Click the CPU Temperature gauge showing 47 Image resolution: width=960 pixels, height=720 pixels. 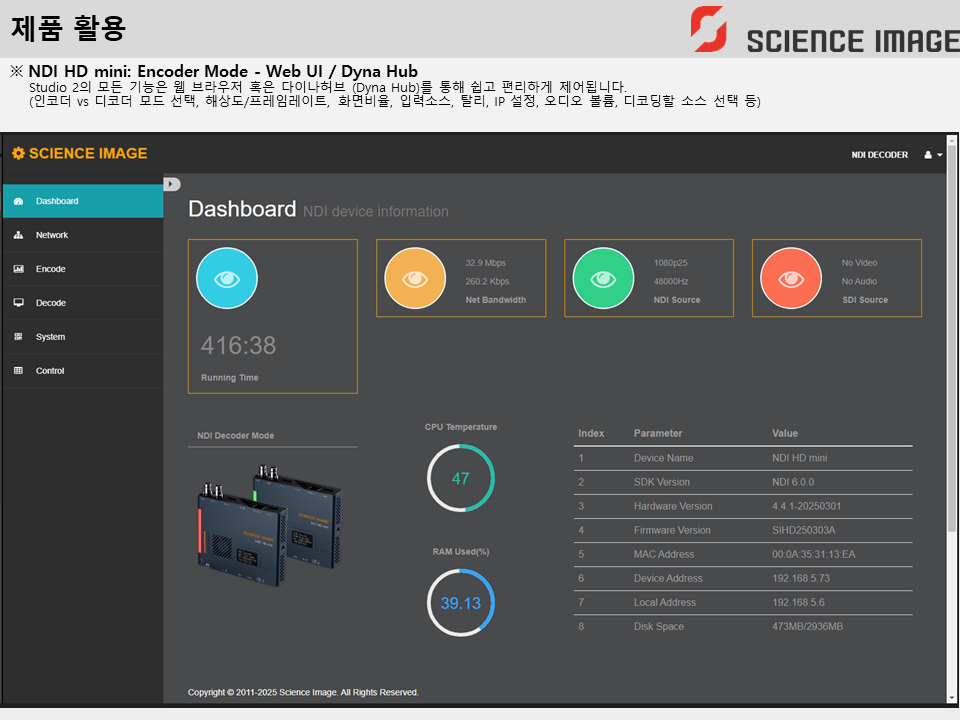[460, 478]
